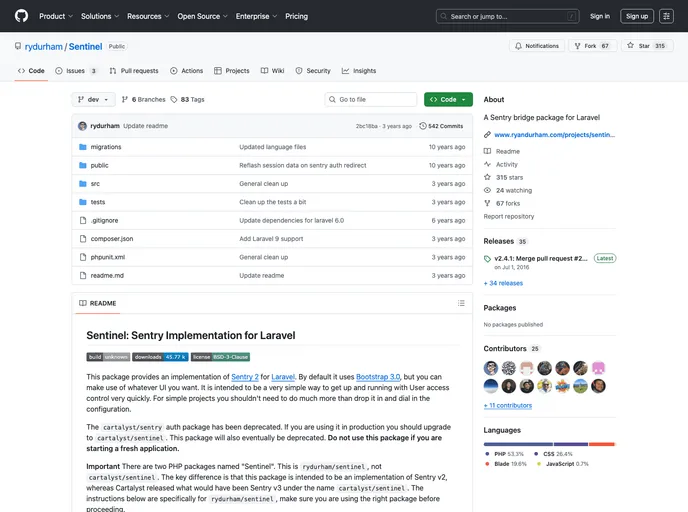Switch to the Code tab
The image size is (688, 512).
tap(31, 71)
